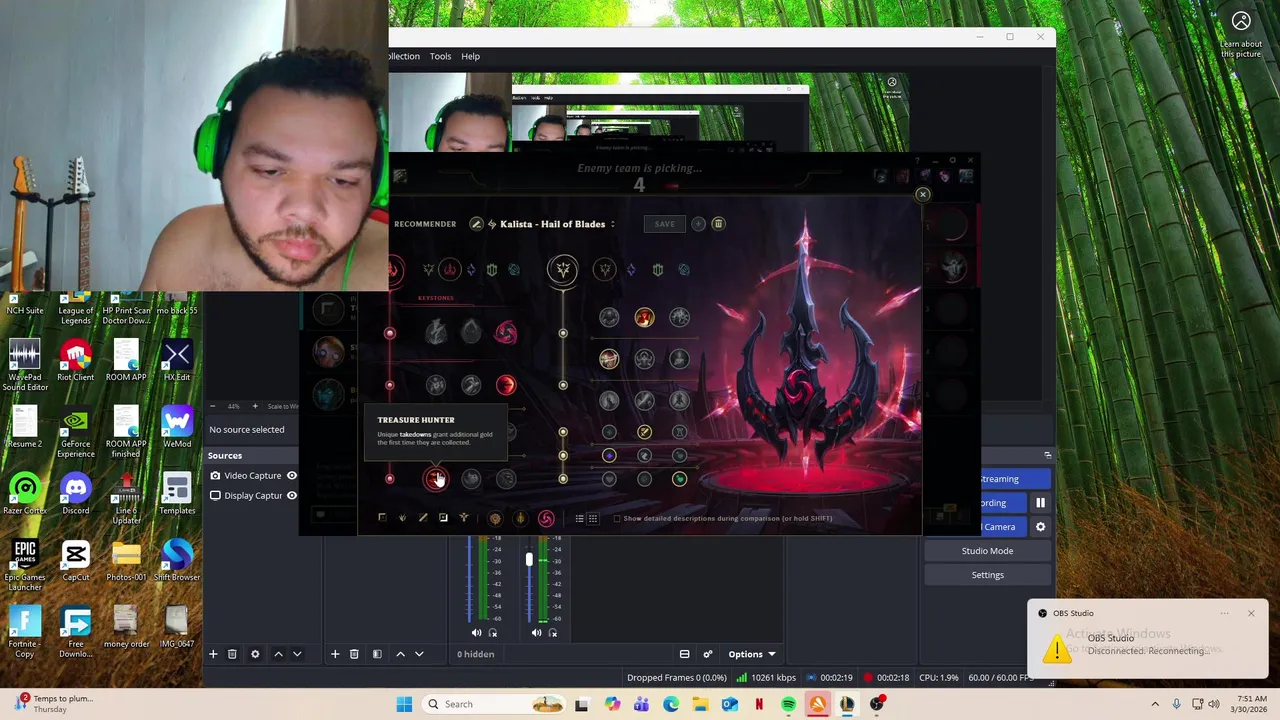
Task: Open source properties gear in Sources panel
Action: point(255,654)
